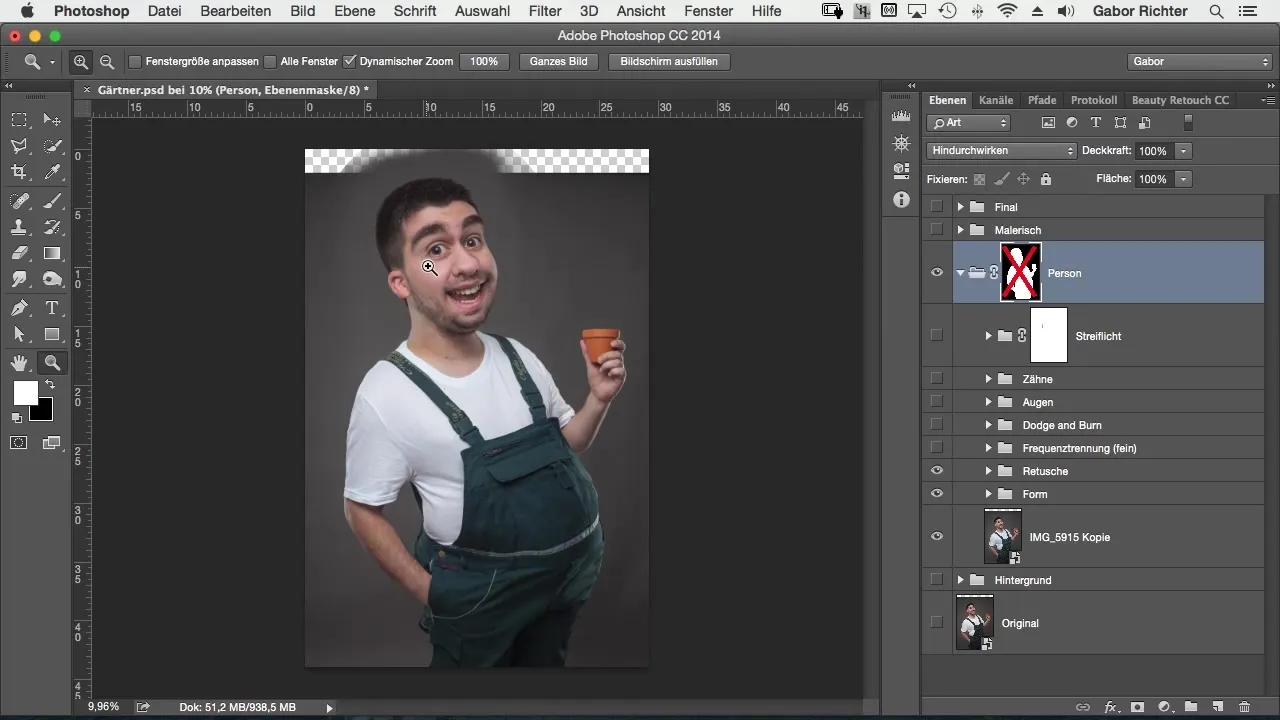Enable Alle Fenster checkbox
The height and width of the screenshot is (720, 1280).
pyautogui.click(x=270, y=62)
